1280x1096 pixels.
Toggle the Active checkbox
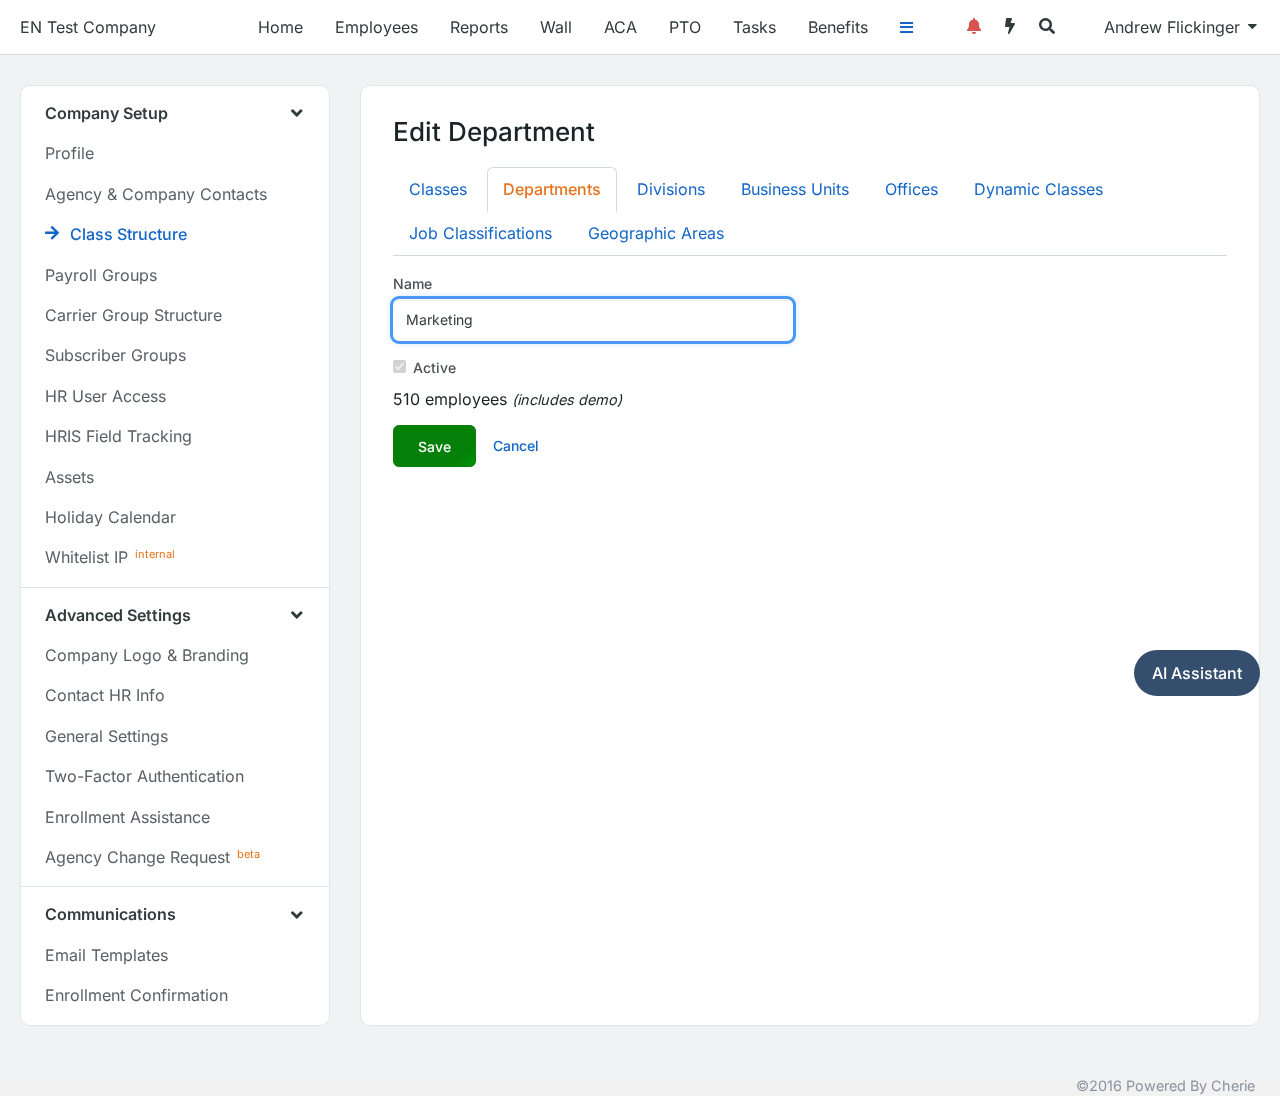[400, 367]
